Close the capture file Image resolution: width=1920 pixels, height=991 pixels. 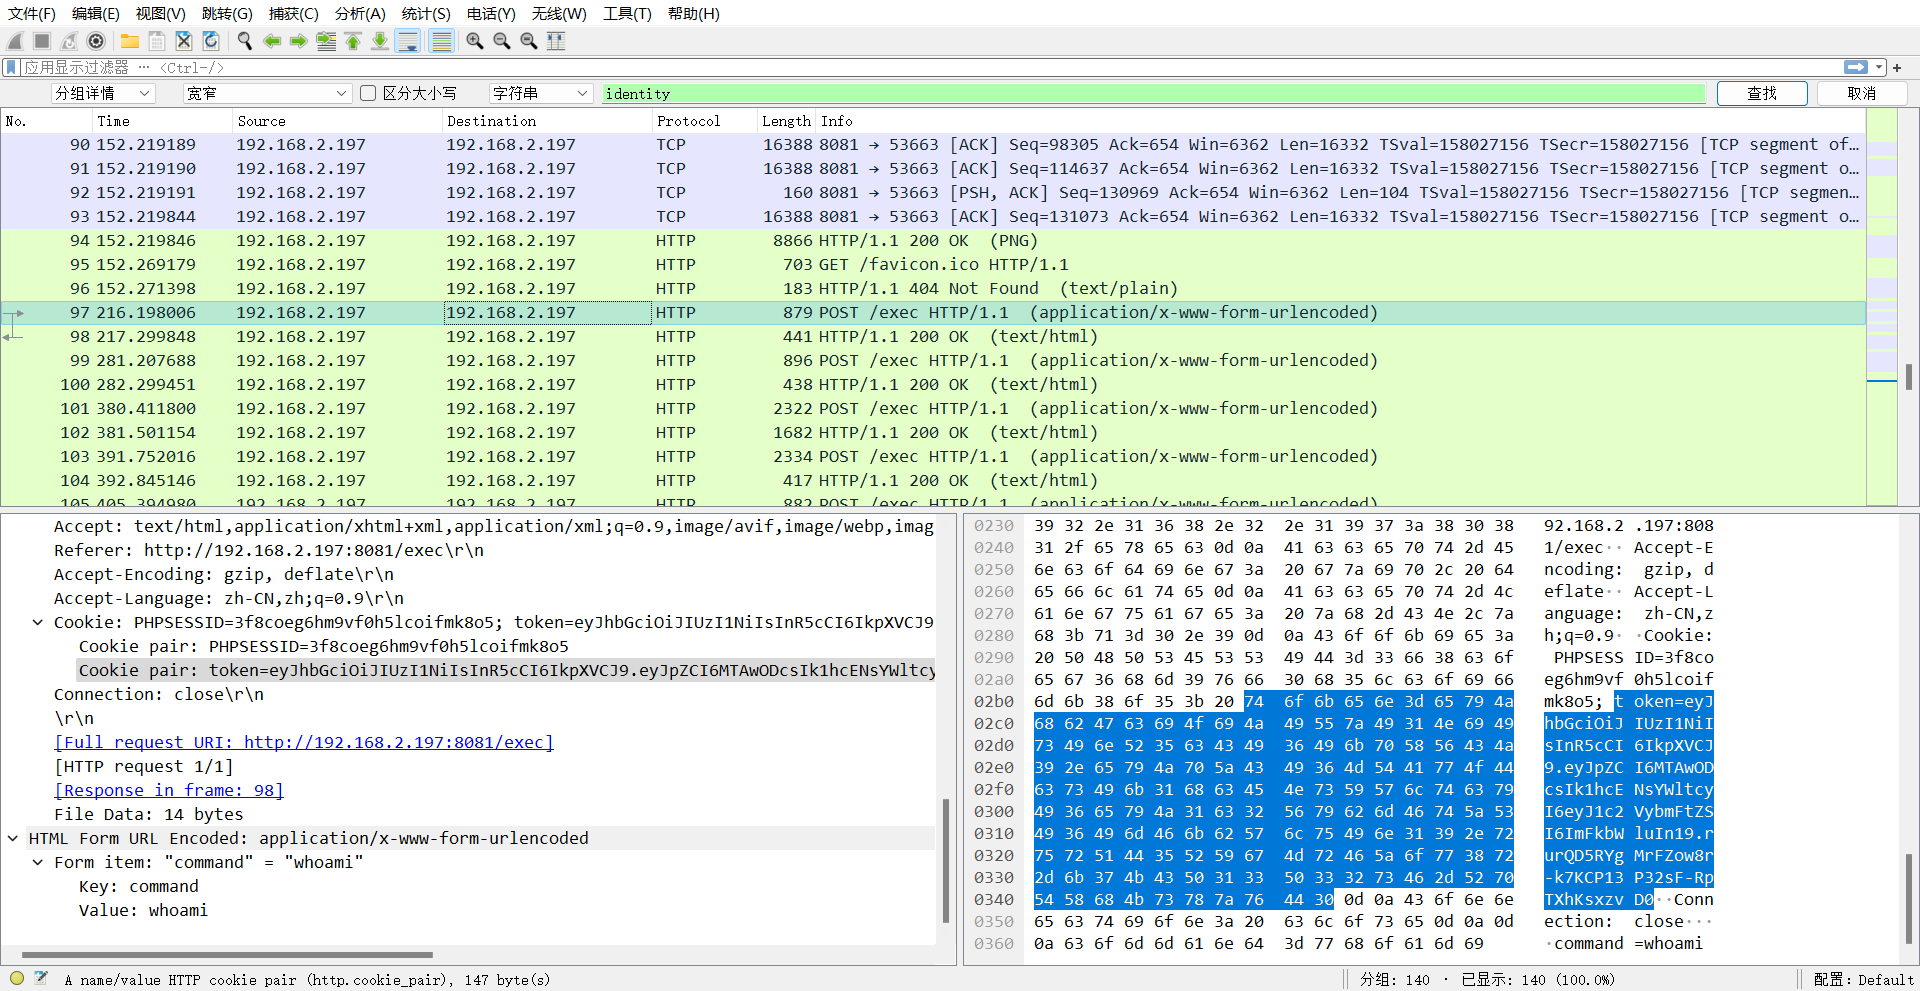[x=184, y=41]
